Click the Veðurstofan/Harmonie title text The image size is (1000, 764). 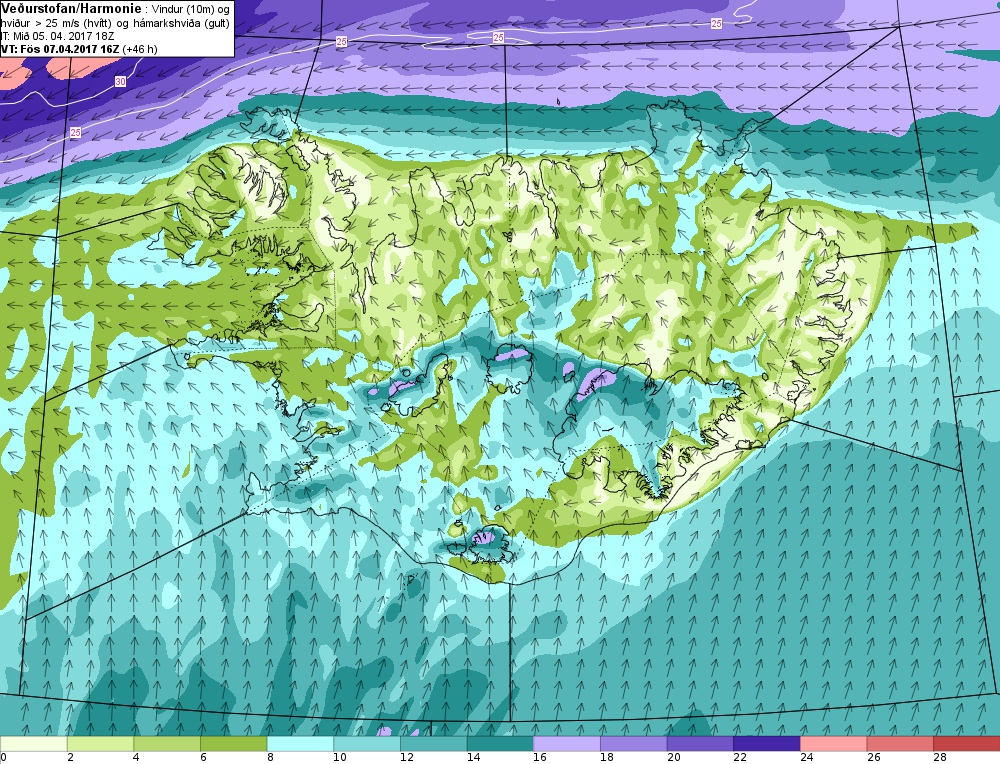[69, 8]
